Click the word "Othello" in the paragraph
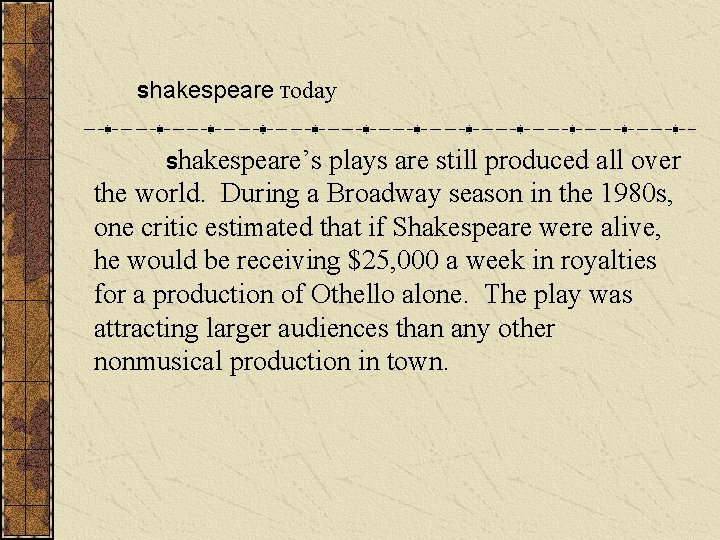 (352, 295)
